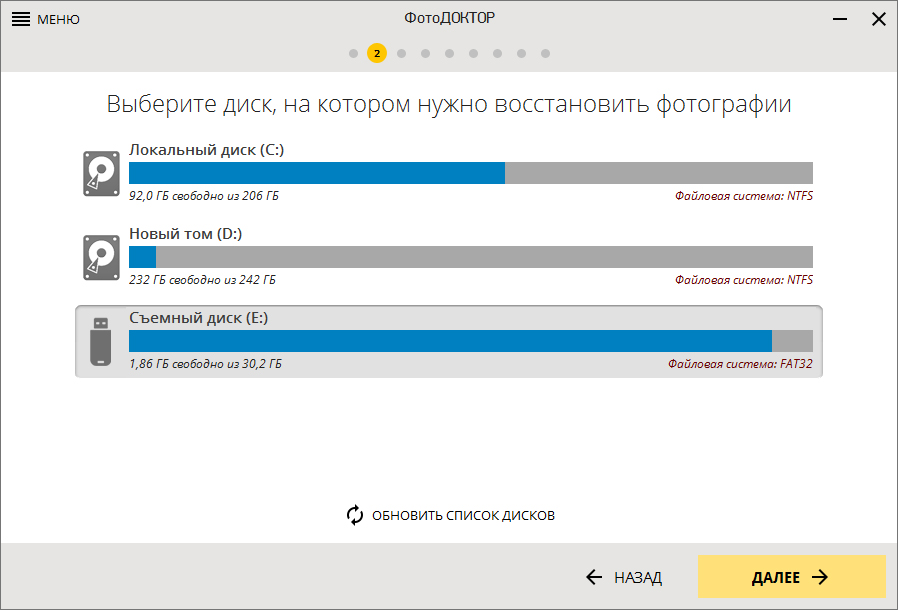
Task: Click Файловая система: NTFS under disk C:
Action: pos(743,196)
